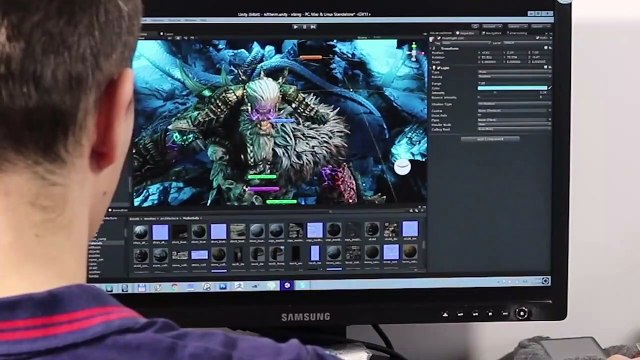Screen dimensions: 640x360
Task: Switch to the Navigation tab
Action: click(x=491, y=33)
